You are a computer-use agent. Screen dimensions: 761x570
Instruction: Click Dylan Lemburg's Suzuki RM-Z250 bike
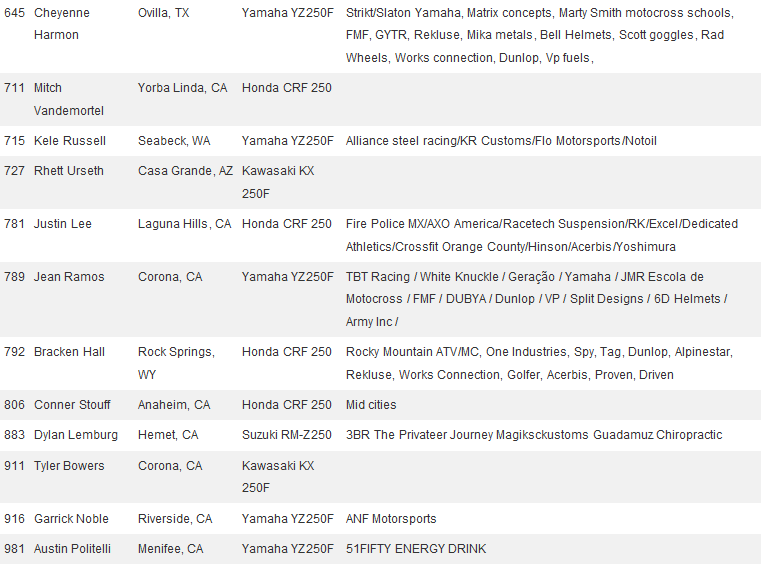pyautogui.click(x=287, y=435)
